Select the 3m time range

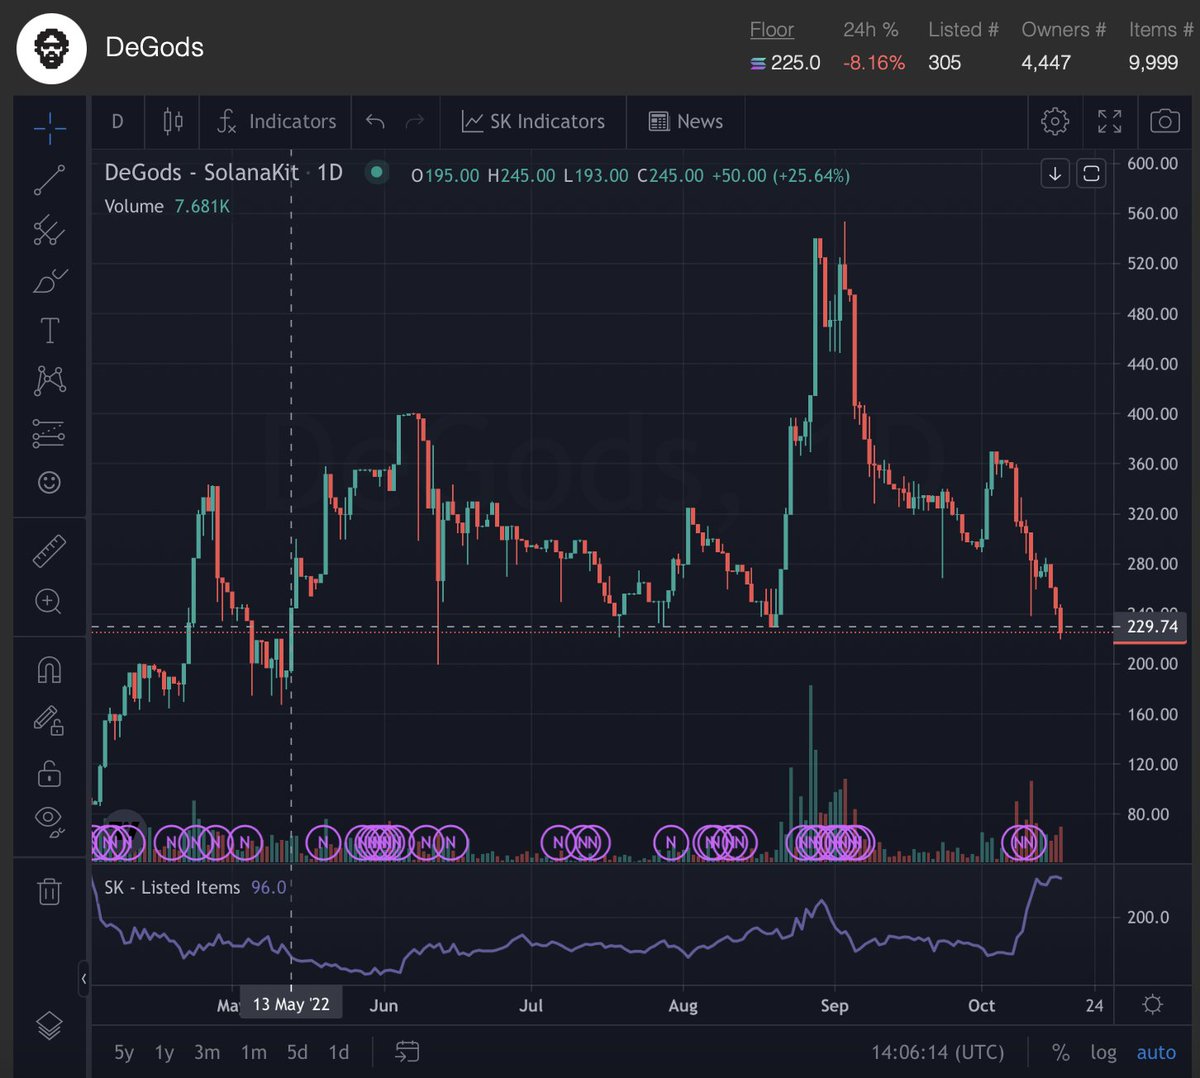tap(207, 1052)
